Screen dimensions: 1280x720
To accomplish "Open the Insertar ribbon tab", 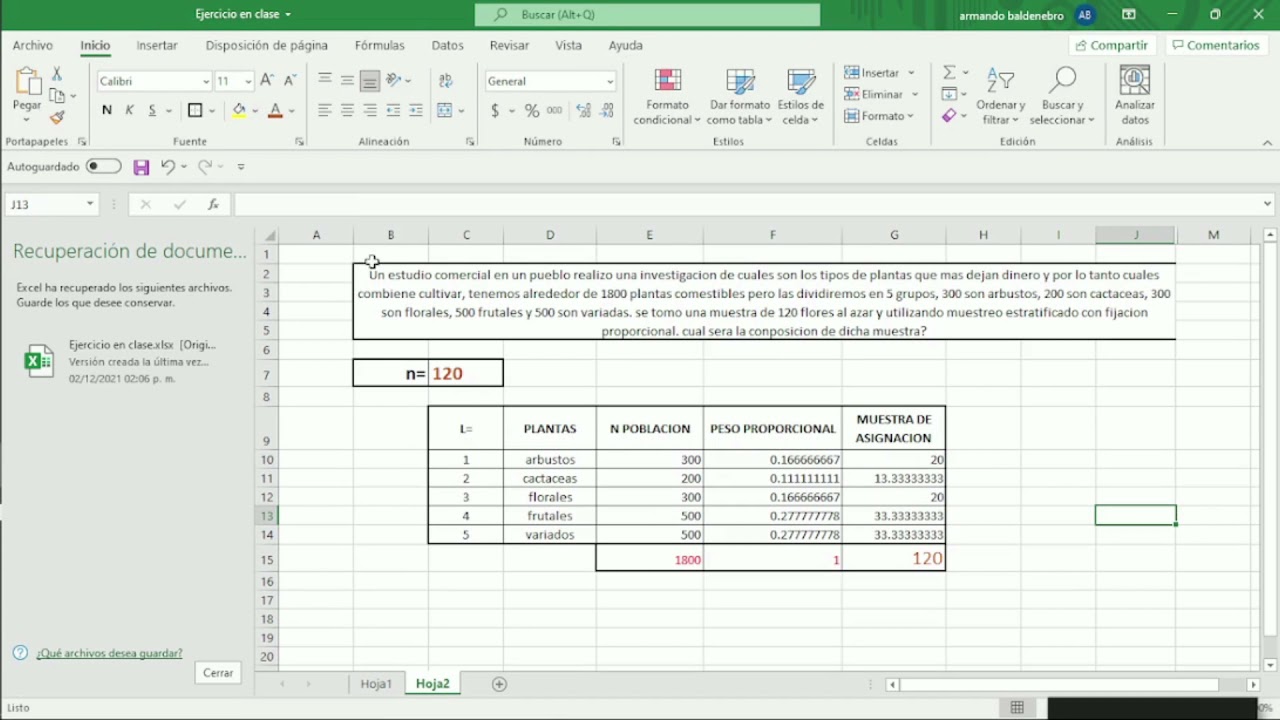I will coord(157,45).
